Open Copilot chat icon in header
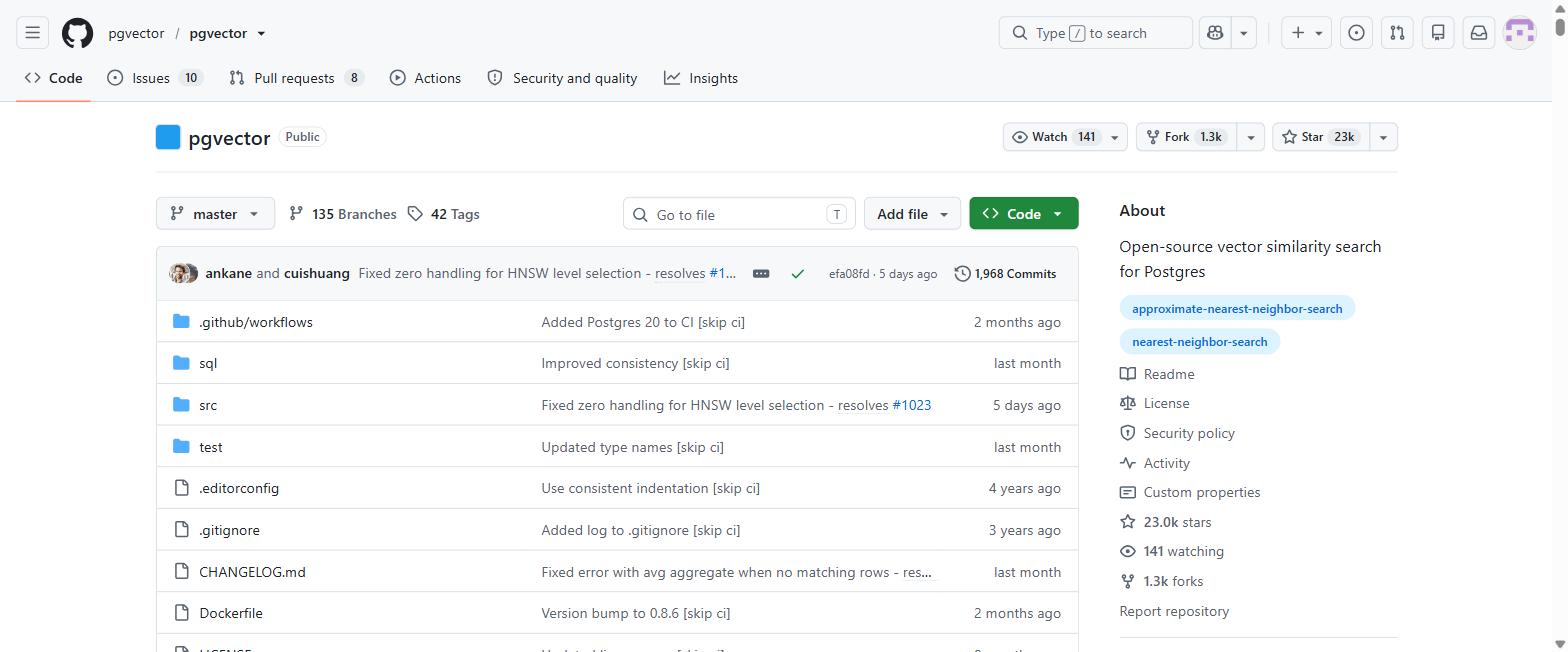 point(1215,33)
